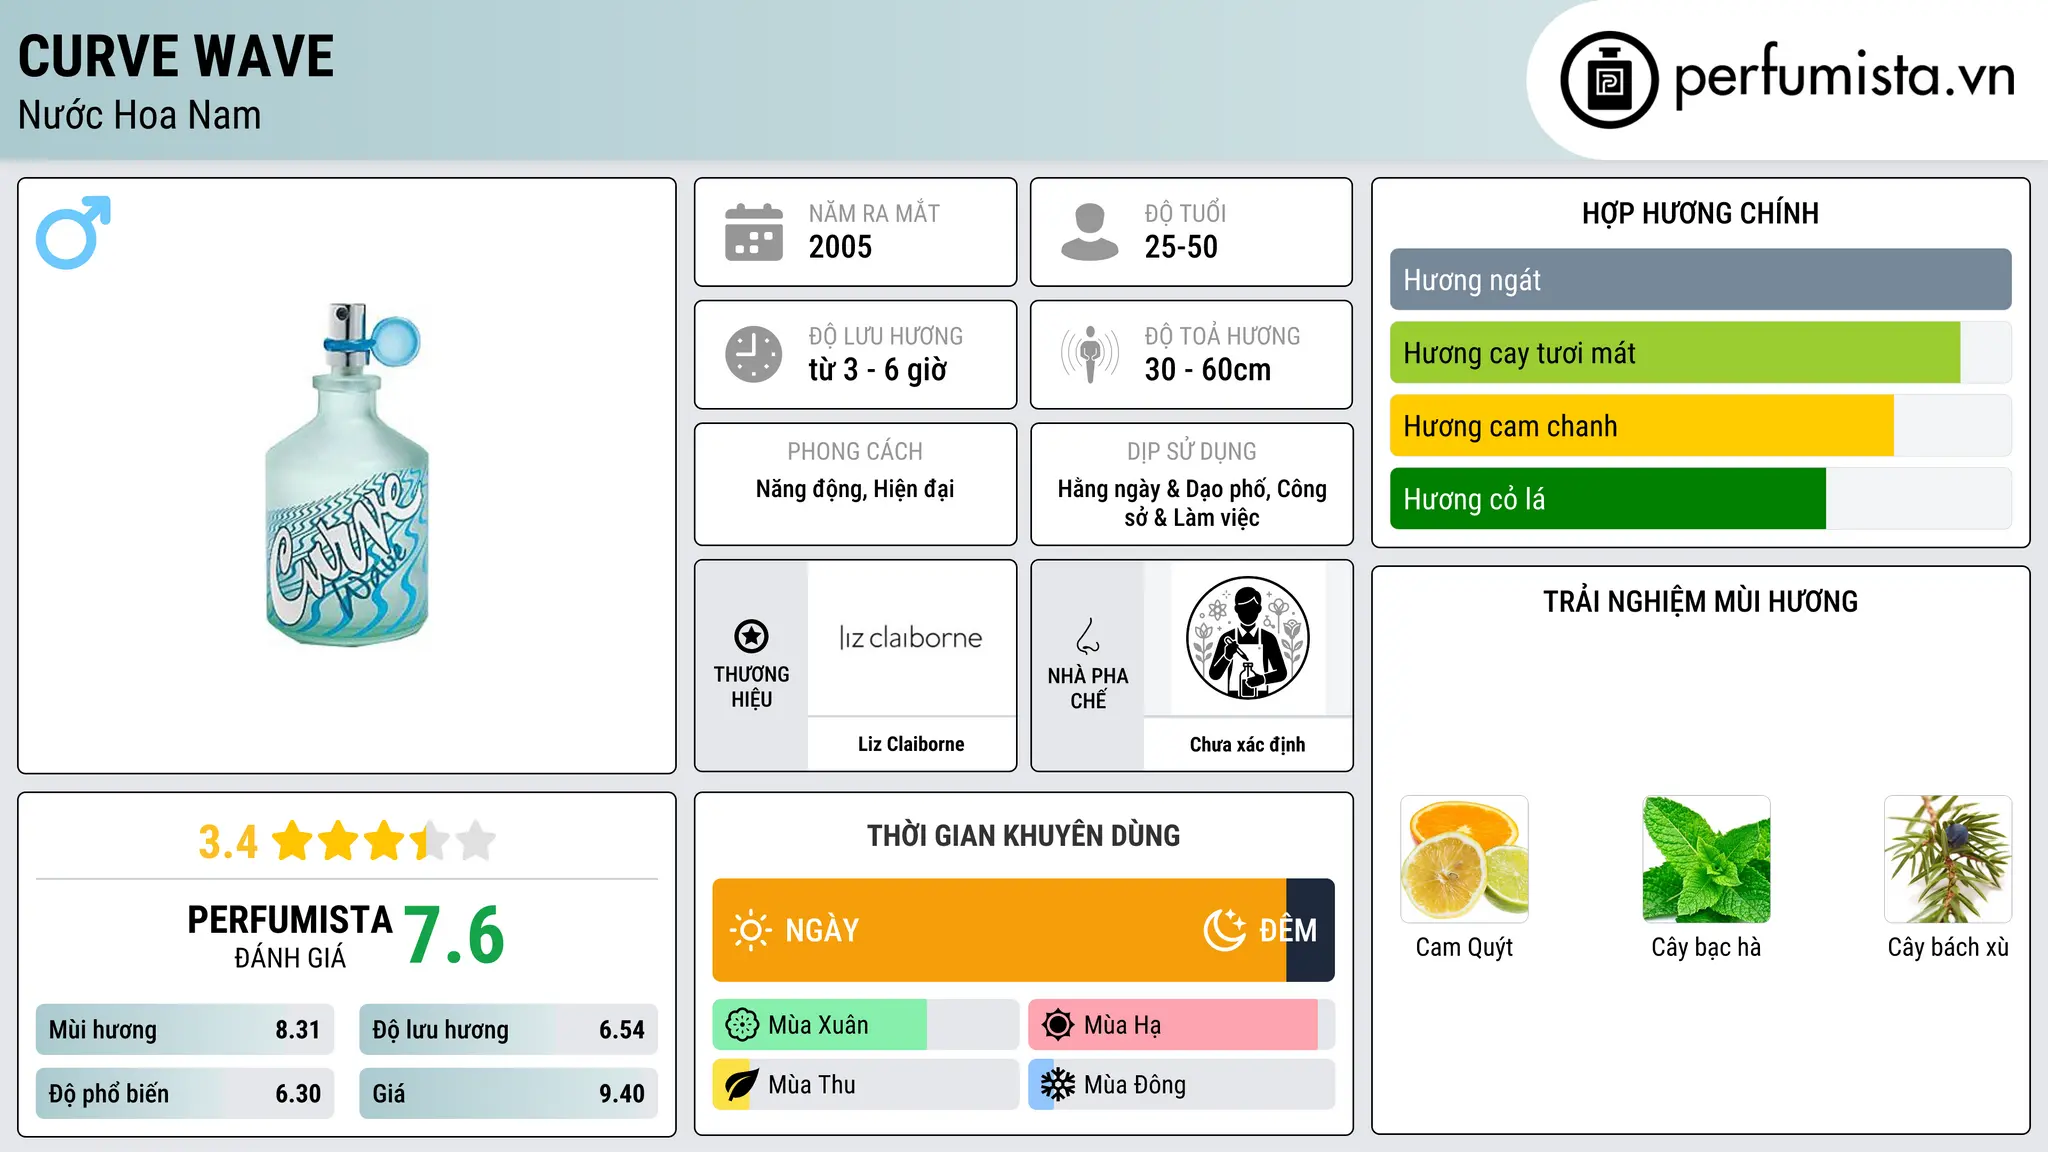The height and width of the screenshot is (1152, 2048).
Task: Click the sillage value 30 - 60cm
Action: pos(1208,370)
